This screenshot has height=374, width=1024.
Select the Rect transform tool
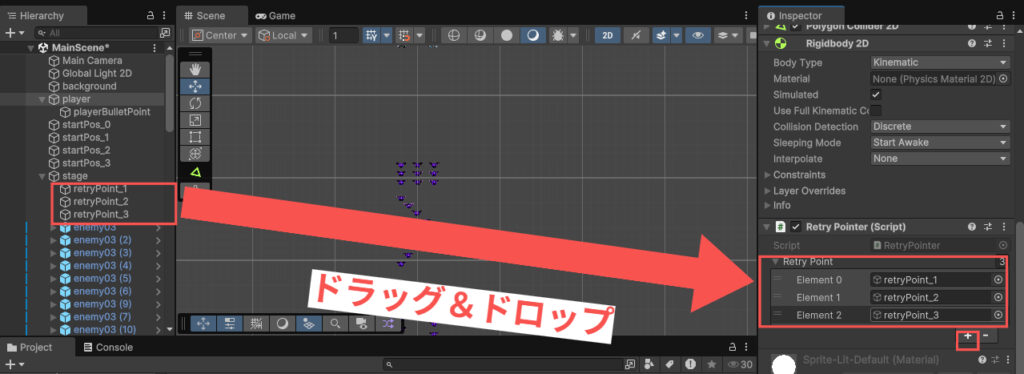click(x=196, y=137)
